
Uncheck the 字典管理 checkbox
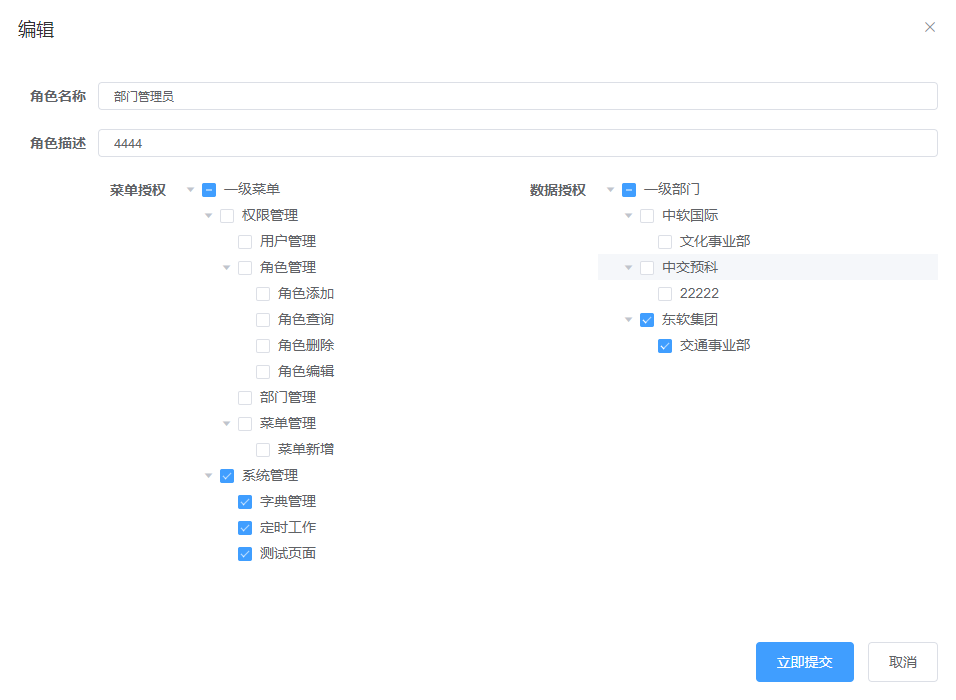(245, 501)
